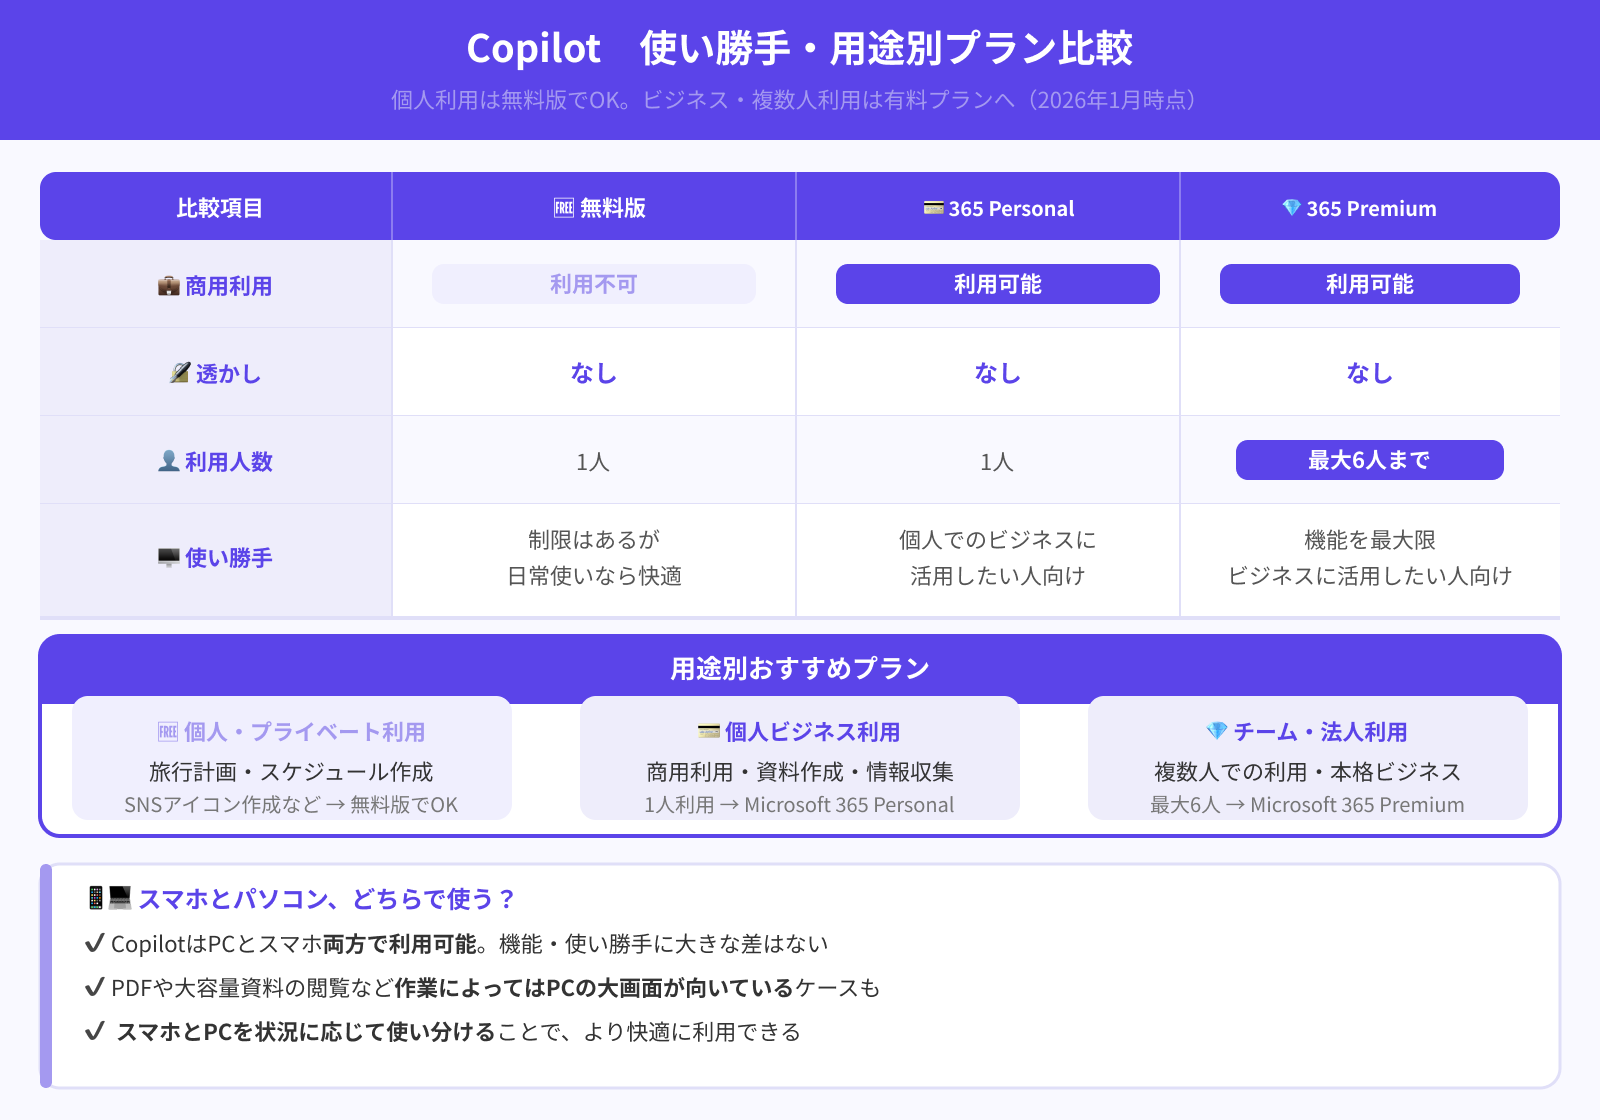Click the 利用不可 pill under 無料版
Viewport: 1600px width, 1120px height.
593,284
